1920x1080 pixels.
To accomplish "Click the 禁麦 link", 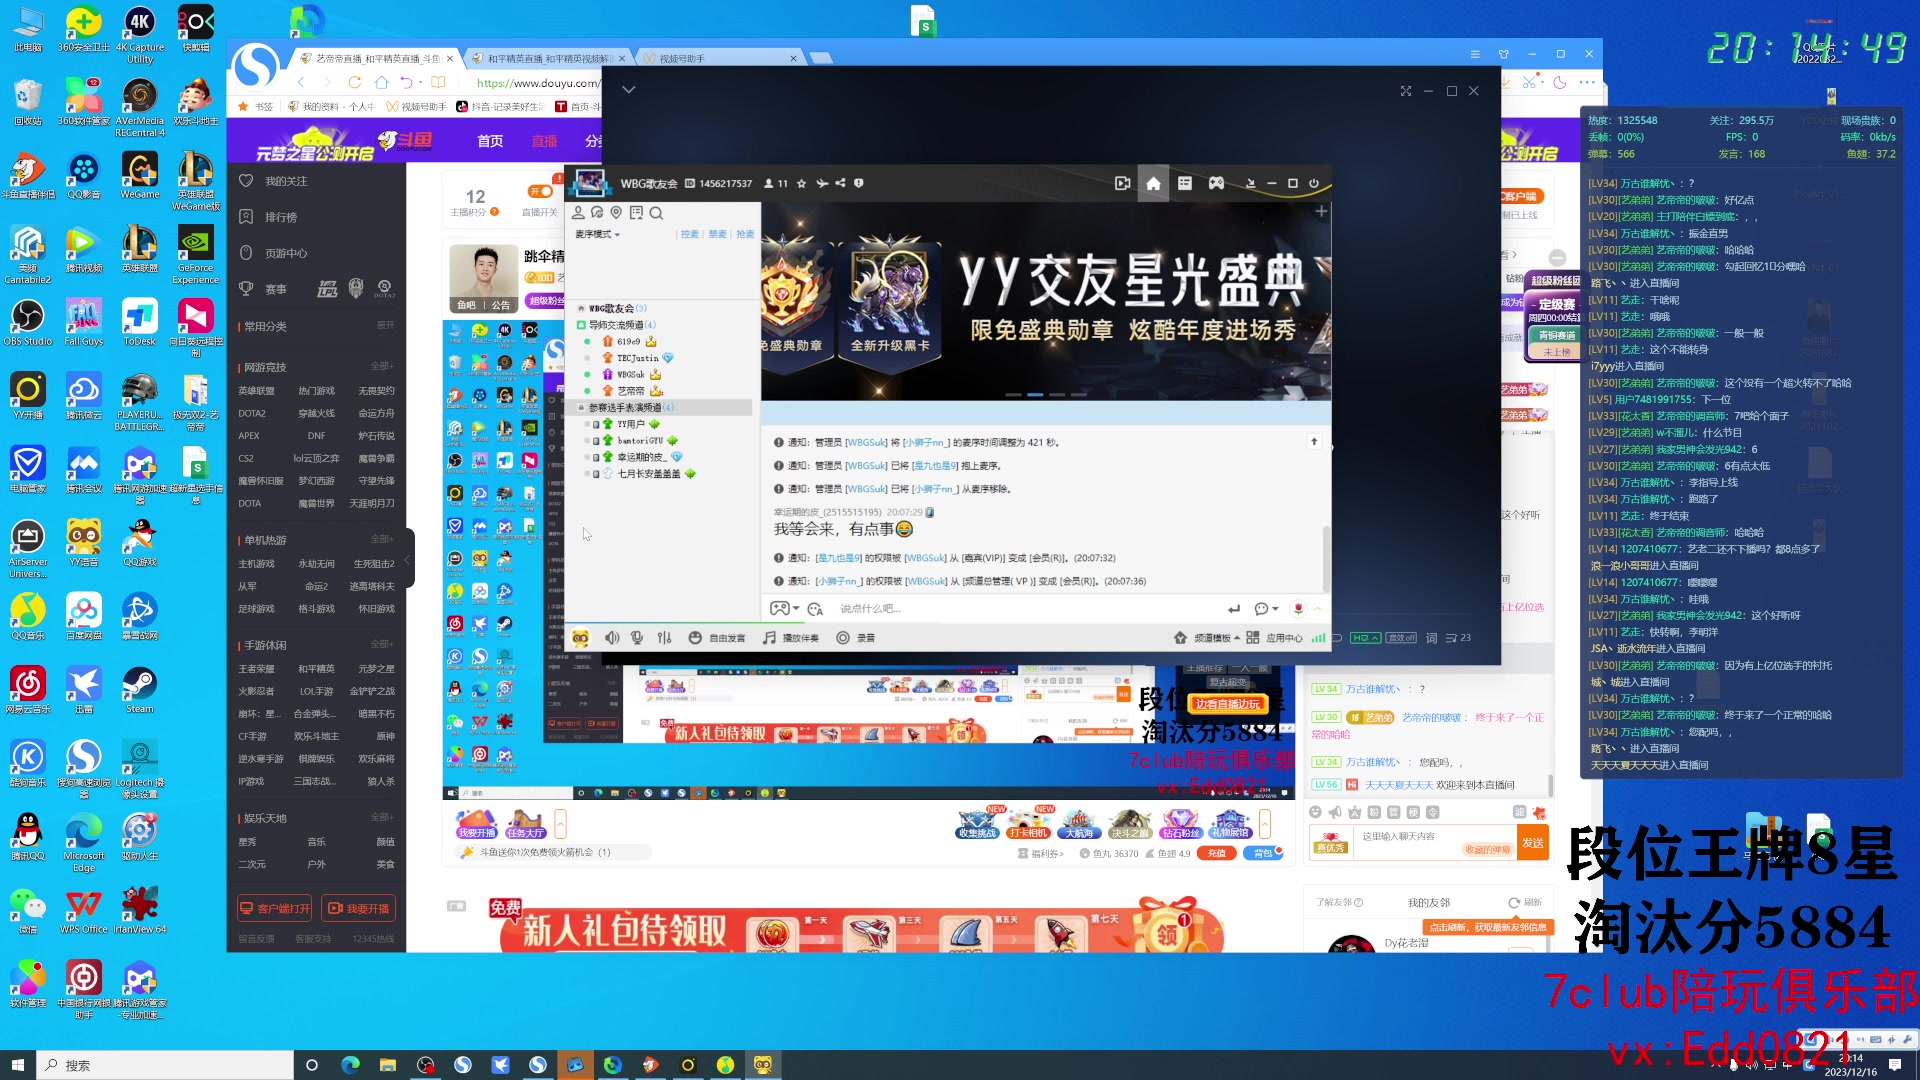I will pos(718,234).
